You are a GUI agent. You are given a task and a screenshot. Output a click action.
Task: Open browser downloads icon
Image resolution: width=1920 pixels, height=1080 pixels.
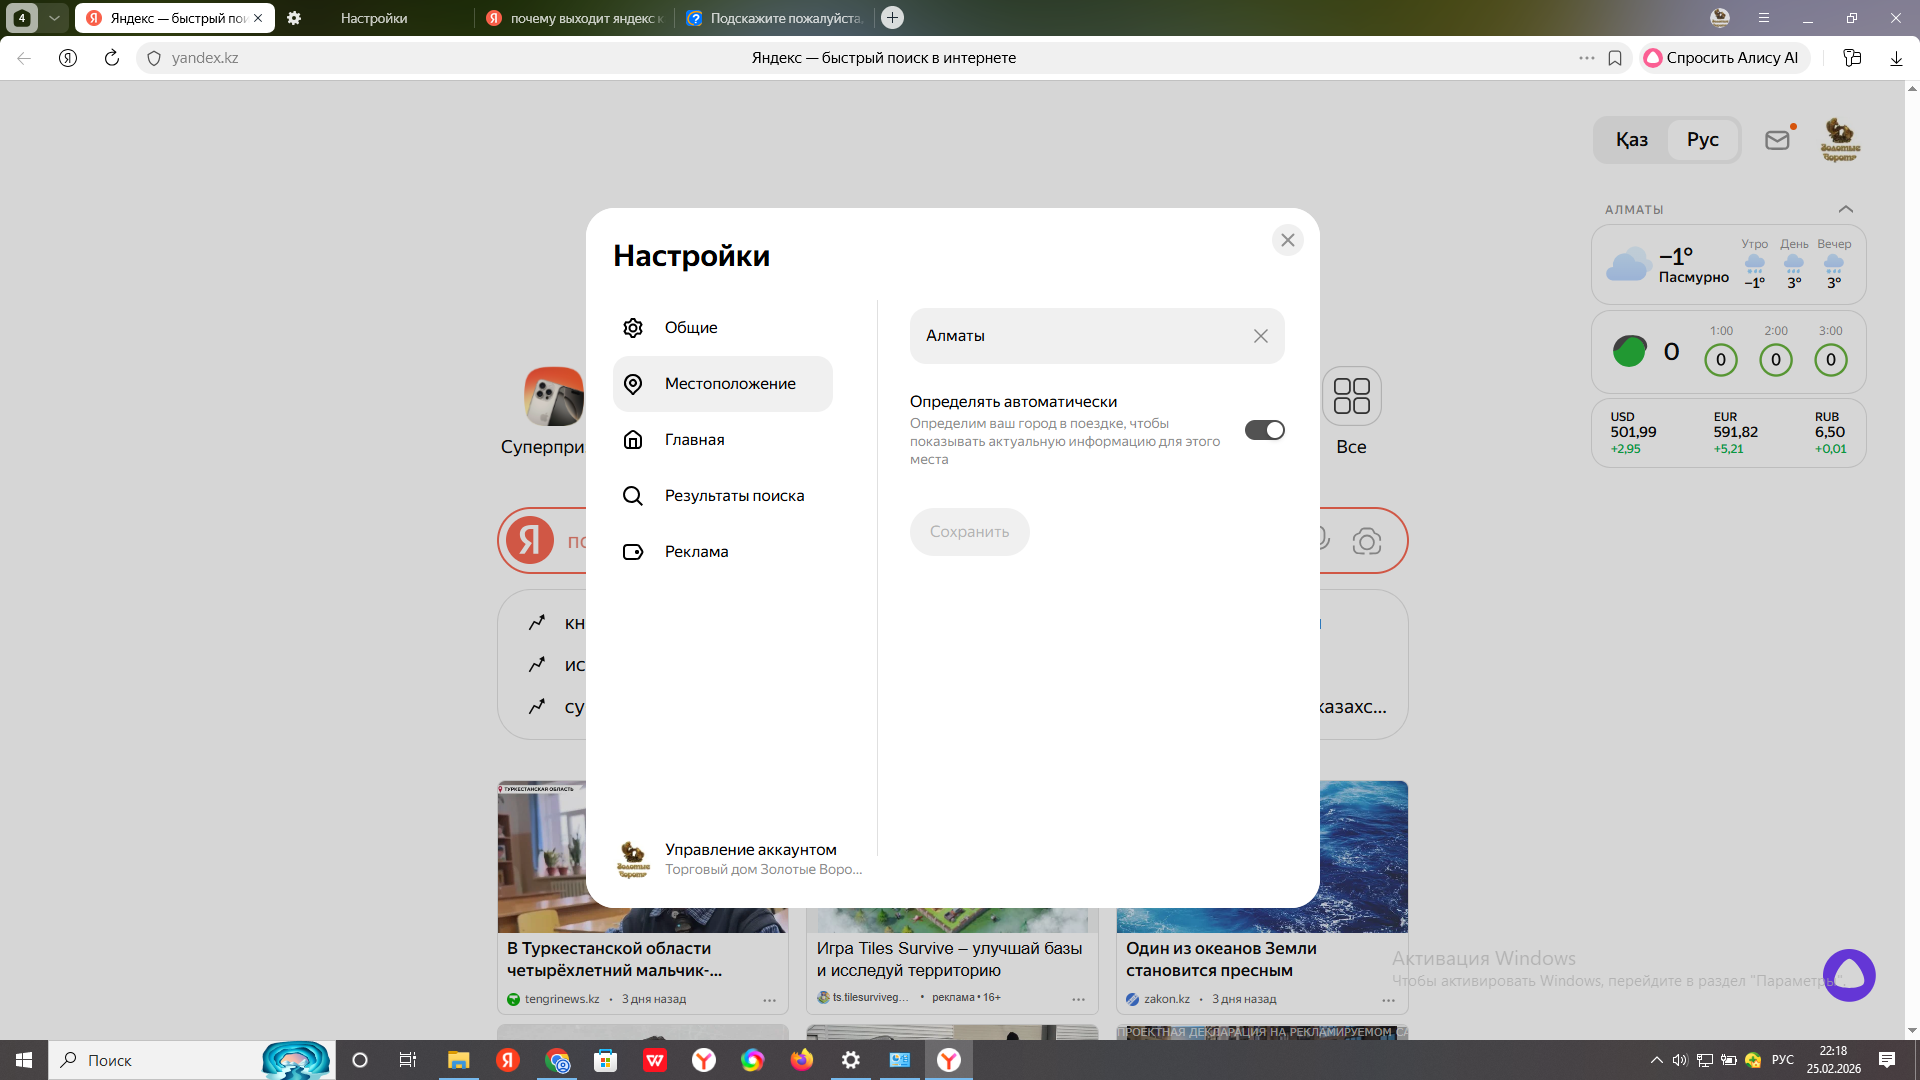pos(1895,58)
